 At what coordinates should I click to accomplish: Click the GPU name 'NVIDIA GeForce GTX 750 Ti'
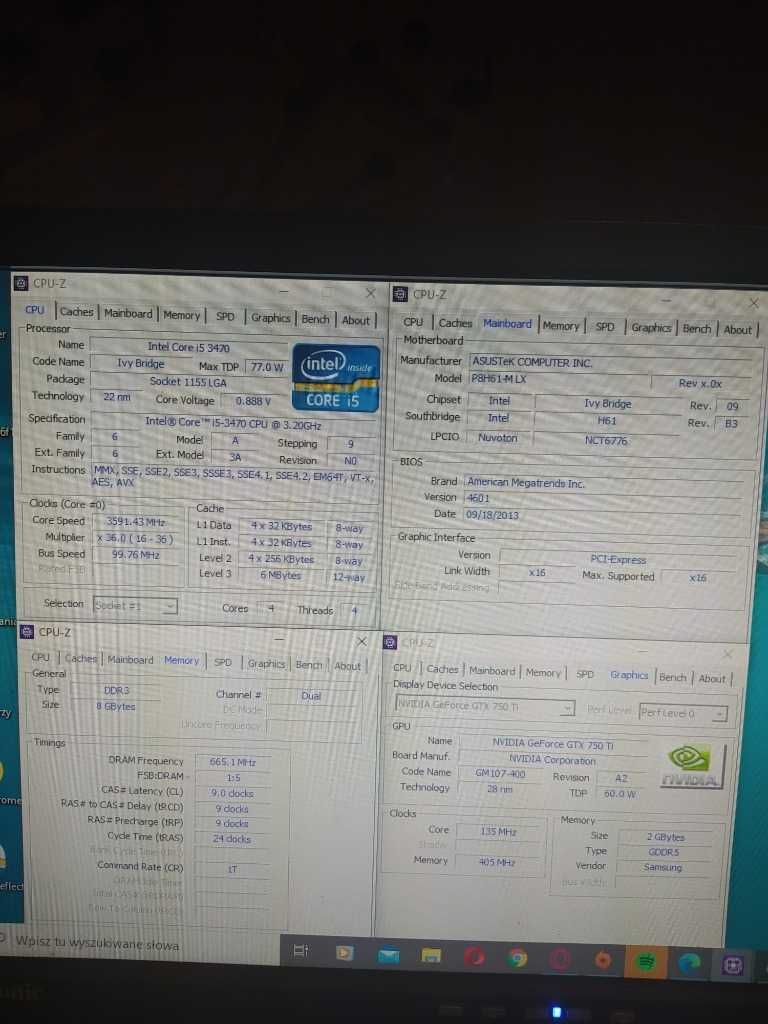tap(552, 744)
